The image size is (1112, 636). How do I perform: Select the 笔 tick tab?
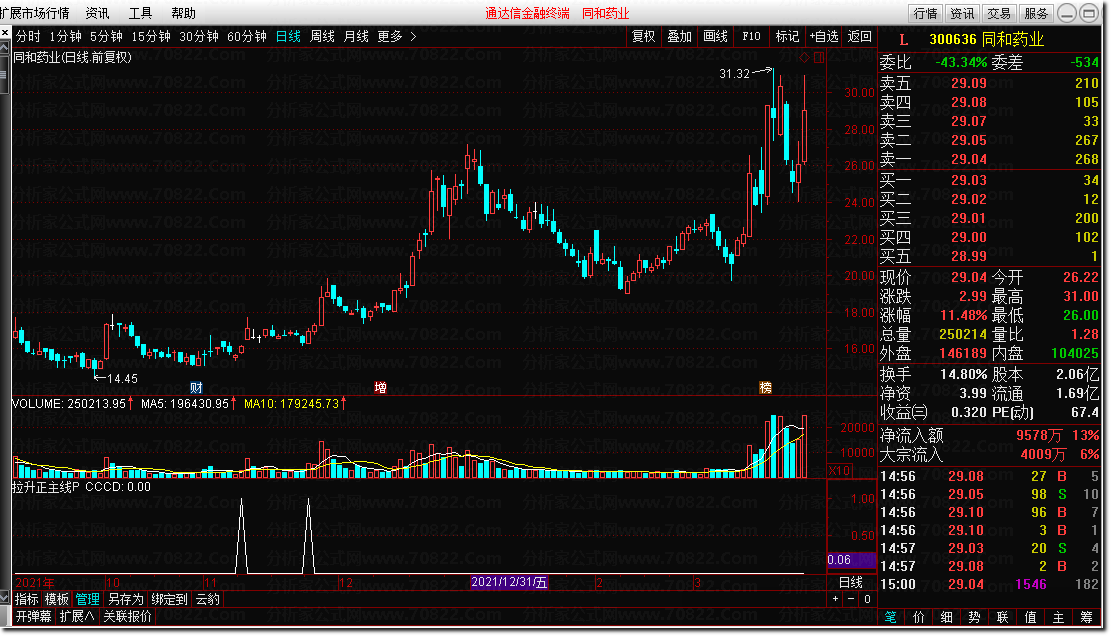(891, 617)
